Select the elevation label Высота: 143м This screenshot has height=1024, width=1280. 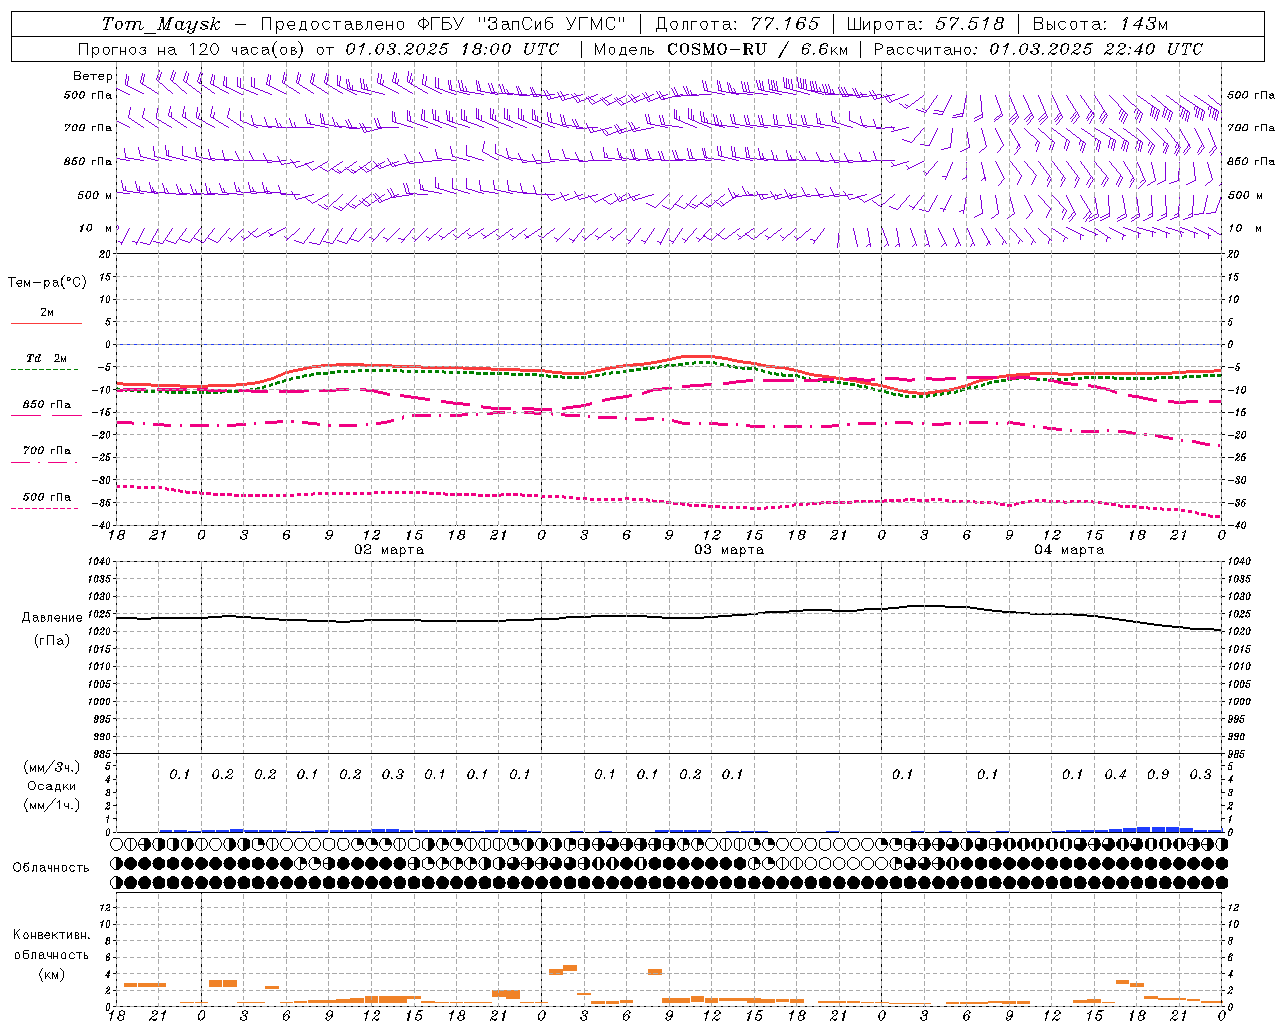(1100, 24)
